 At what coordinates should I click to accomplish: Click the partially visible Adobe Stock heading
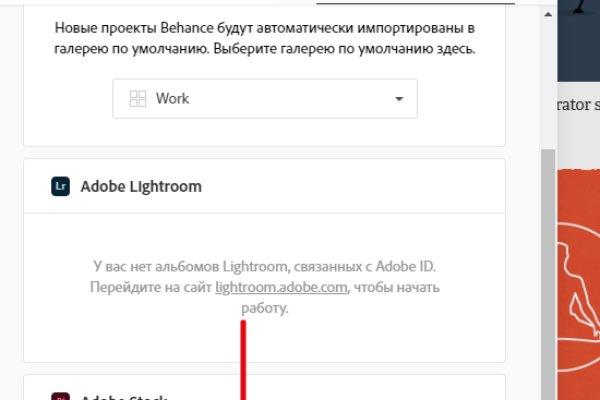pos(125,397)
